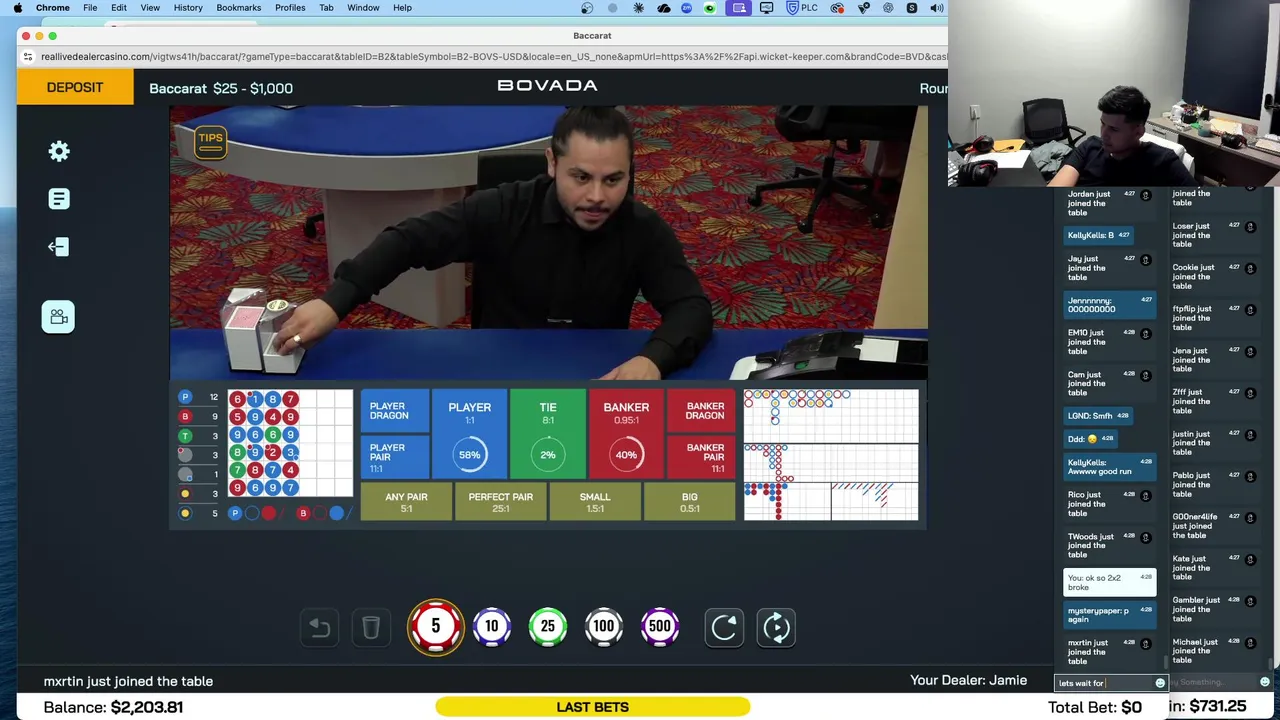
Task: Open the File menu
Action: tap(90, 8)
